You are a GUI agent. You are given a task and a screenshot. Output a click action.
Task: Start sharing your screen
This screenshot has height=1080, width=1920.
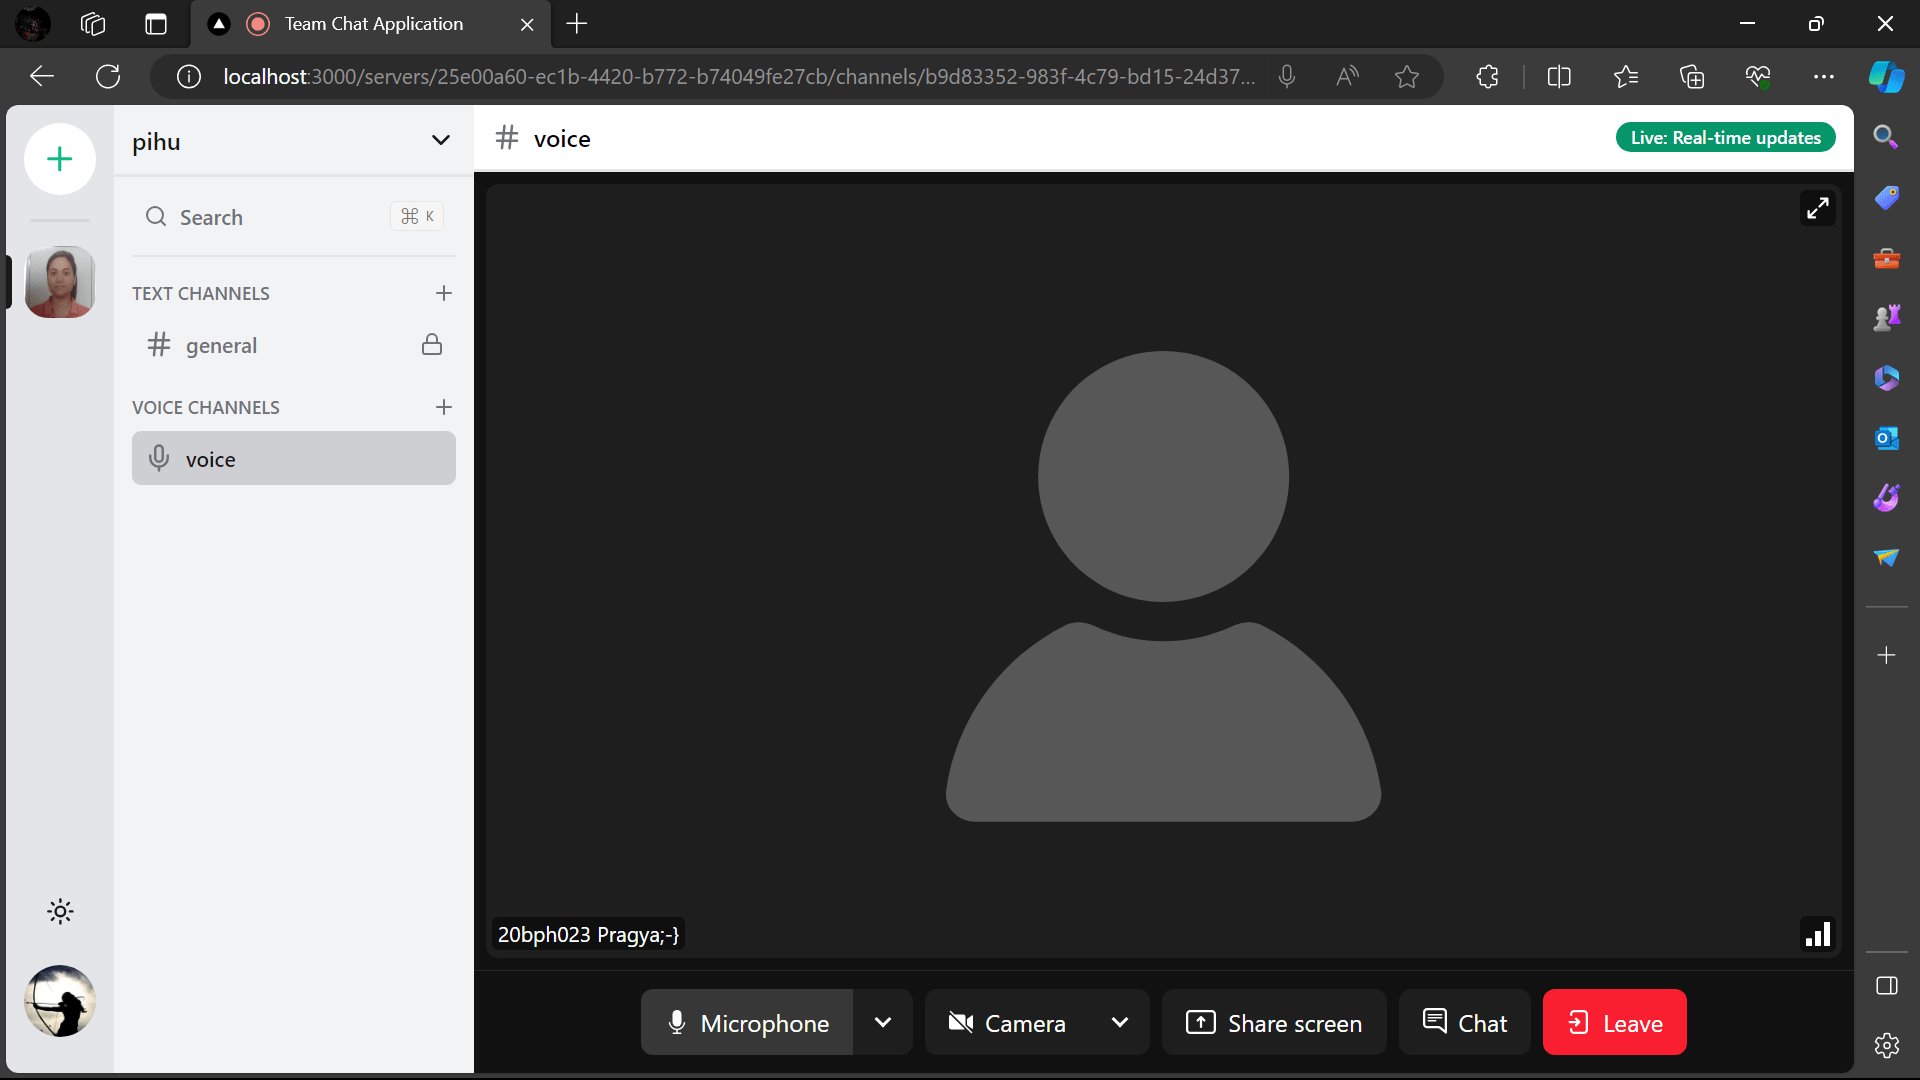[1274, 1023]
